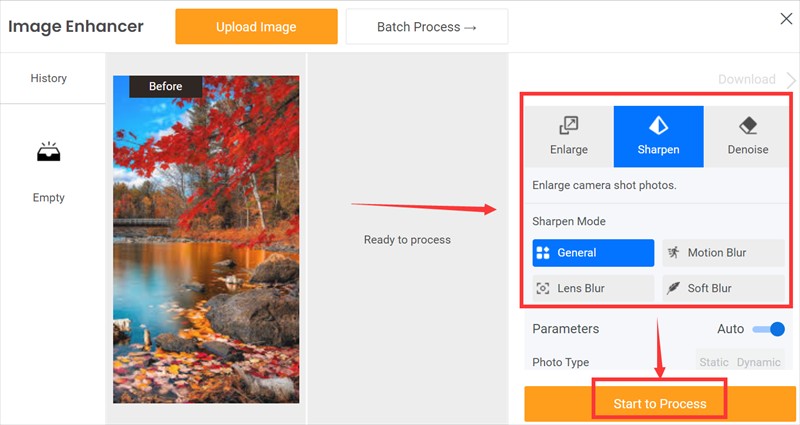The image size is (800, 425).
Task: Choose Static photo type
Action: pyautogui.click(x=714, y=362)
